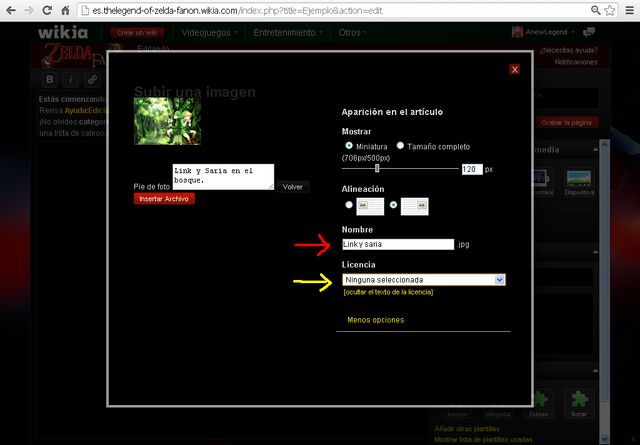Select the Tamaño completo radio button

[400, 145]
